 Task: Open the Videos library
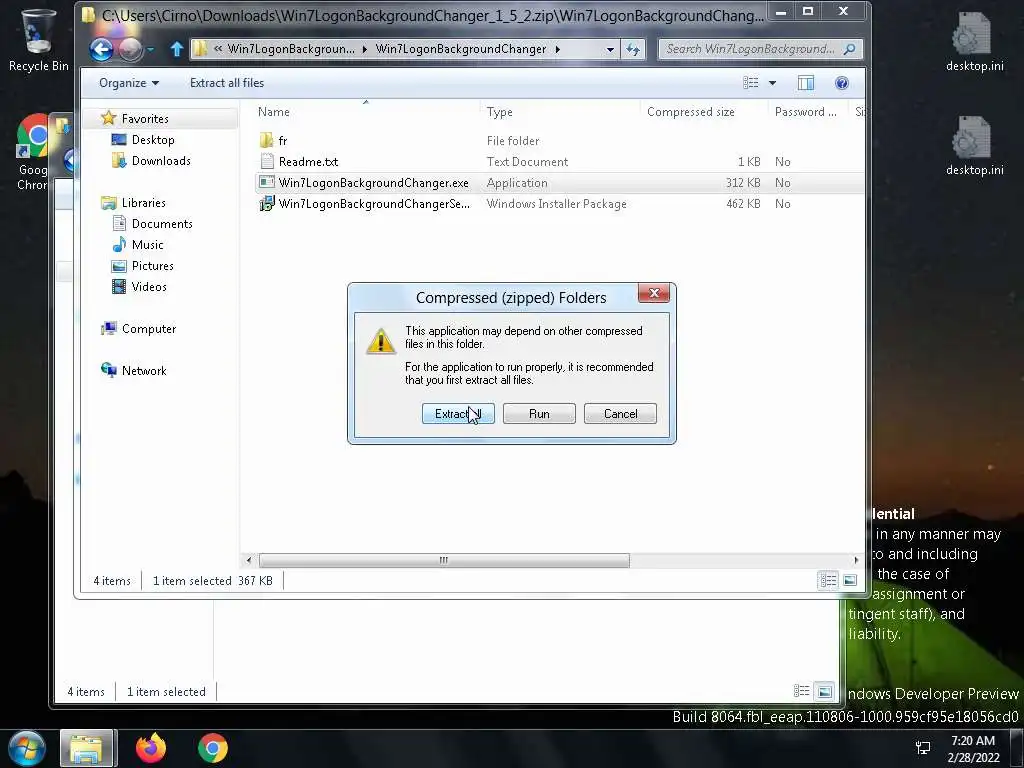149,286
